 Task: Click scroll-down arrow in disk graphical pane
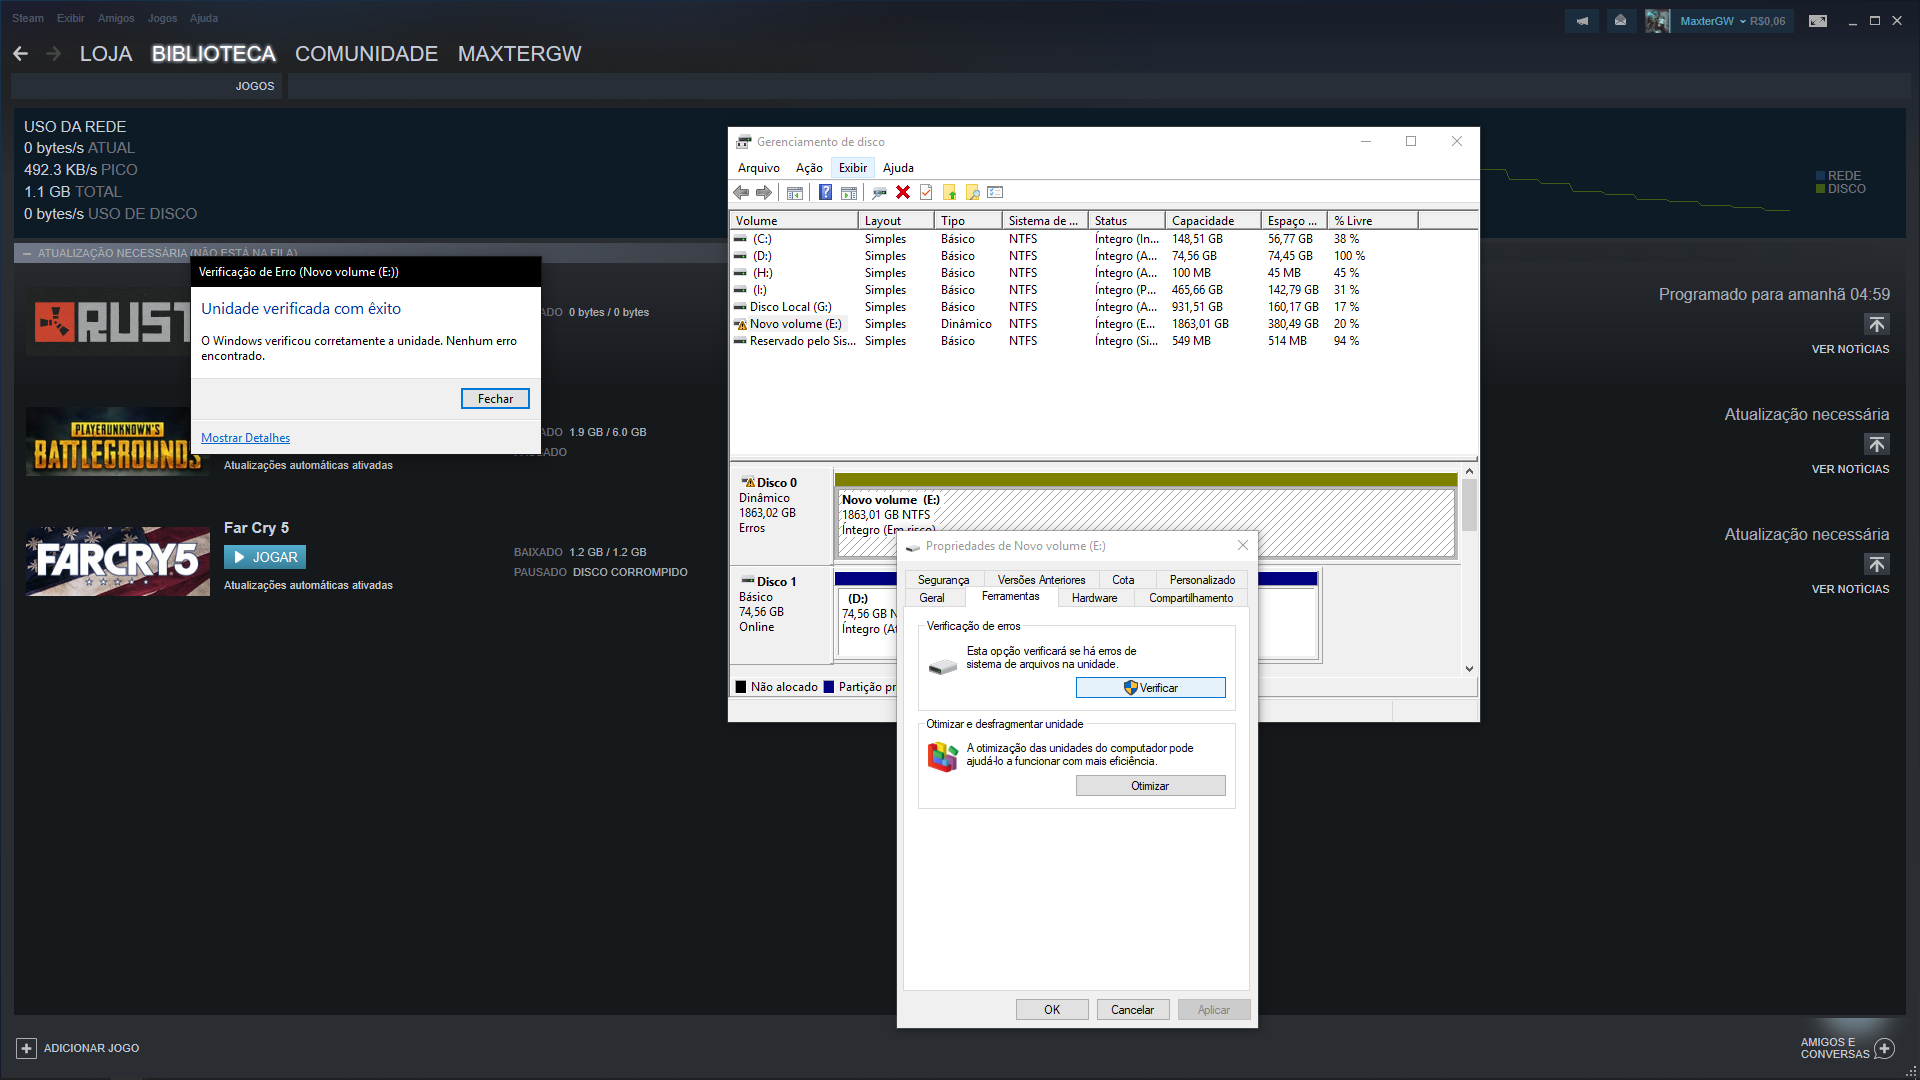coord(1469,669)
